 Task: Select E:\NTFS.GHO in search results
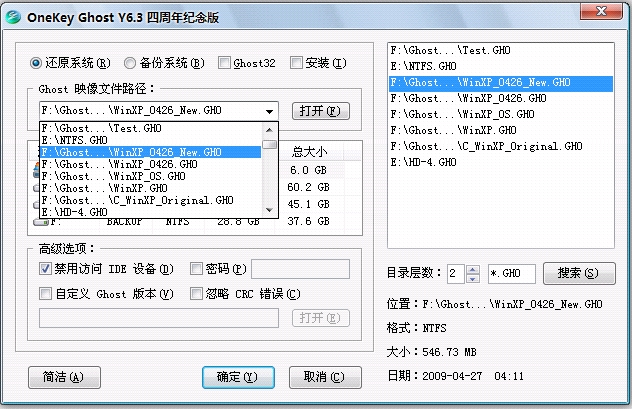pyautogui.click(x=501, y=66)
